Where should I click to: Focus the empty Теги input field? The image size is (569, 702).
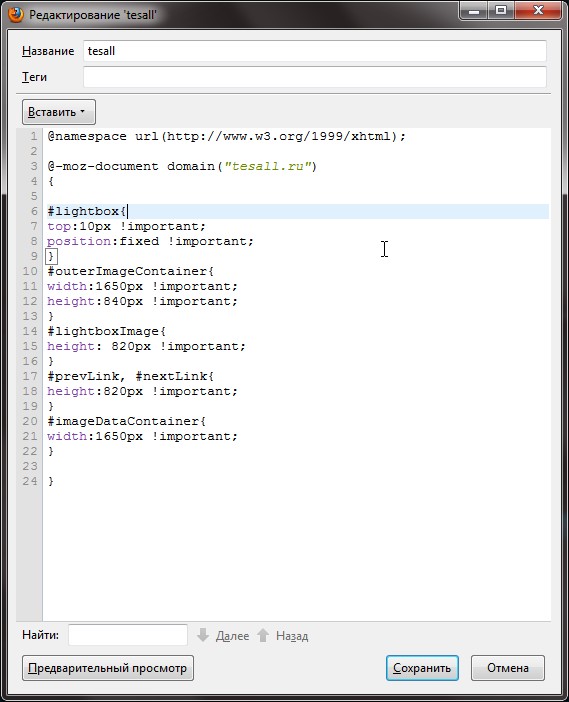[314, 77]
